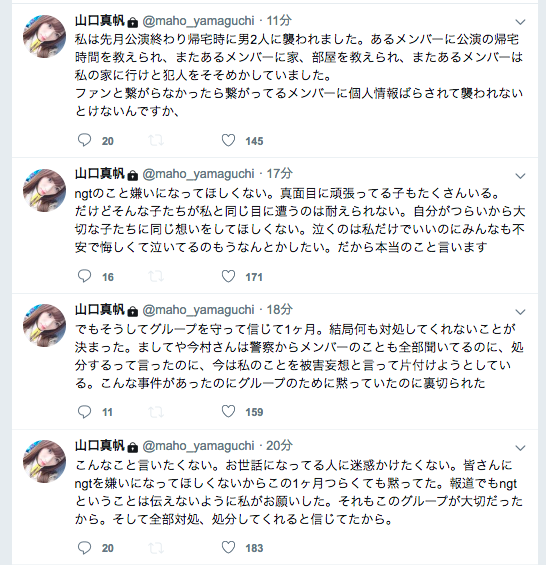Open the 山口真帆 profile name on the top tweet
Image resolution: width=546 pixels, height=565 pixels.
[100, 21]
